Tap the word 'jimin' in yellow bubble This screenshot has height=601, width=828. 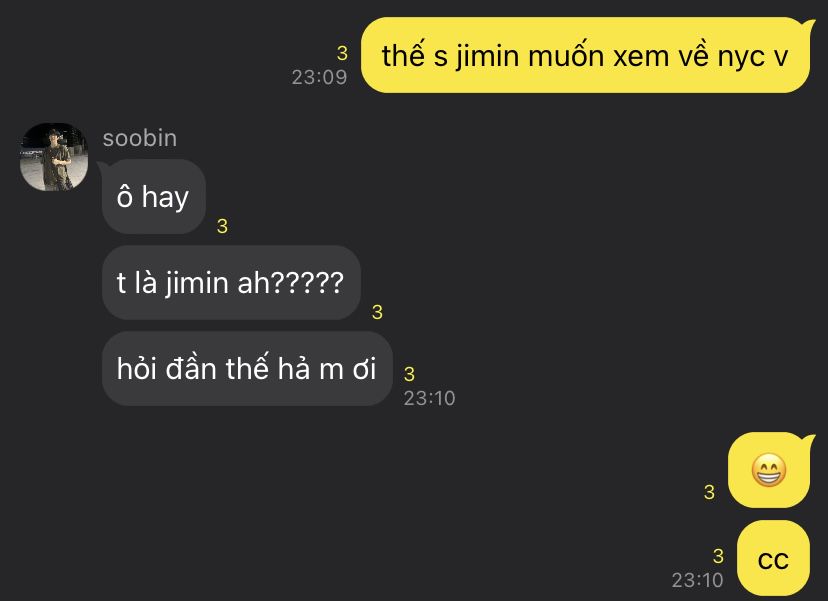488,57
